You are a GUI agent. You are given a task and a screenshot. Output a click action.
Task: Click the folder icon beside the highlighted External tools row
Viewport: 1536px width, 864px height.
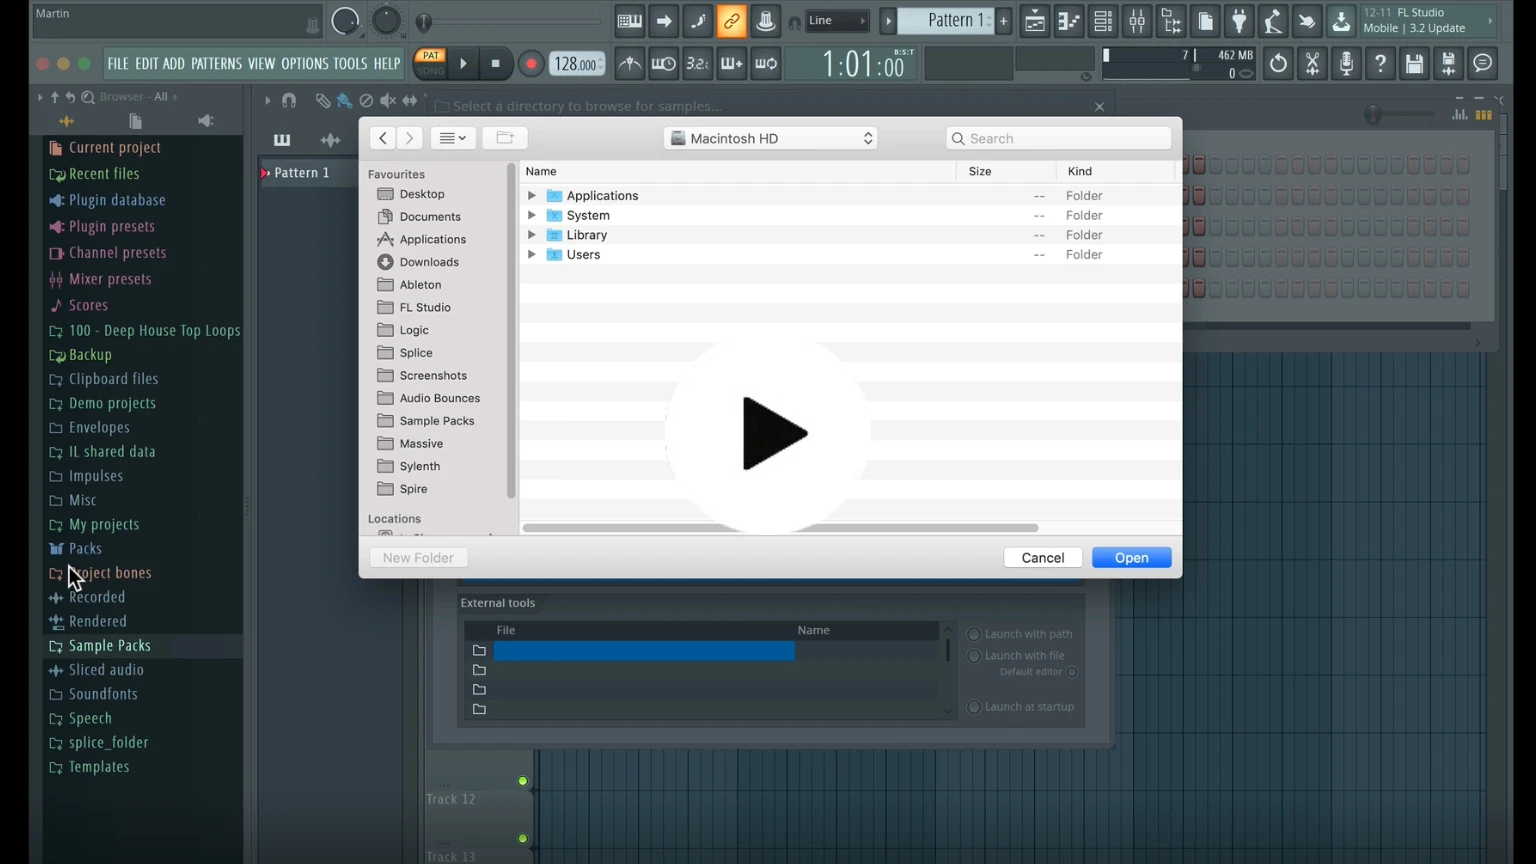click(x=479, y=651)
